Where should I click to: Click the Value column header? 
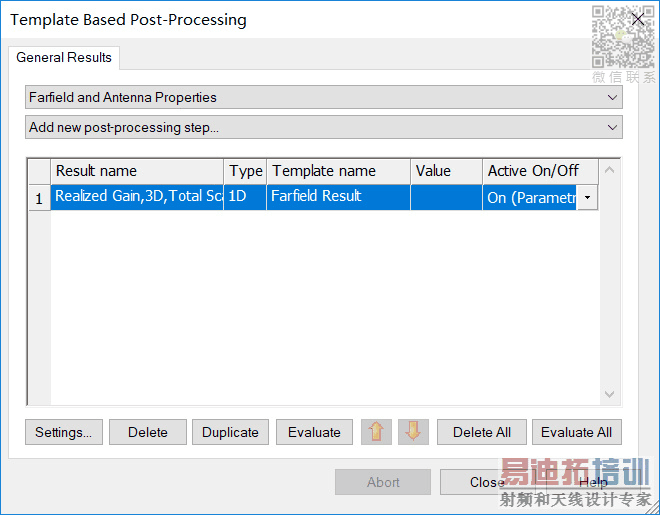[x=446, y=171]
